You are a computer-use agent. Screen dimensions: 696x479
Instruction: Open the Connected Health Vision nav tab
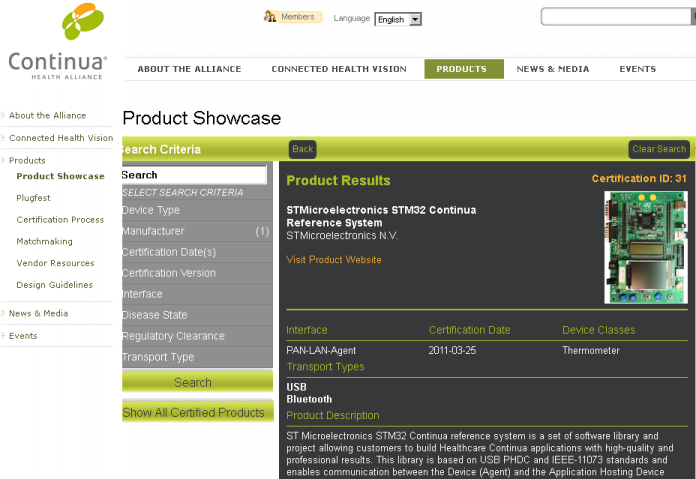click(339, 69)
